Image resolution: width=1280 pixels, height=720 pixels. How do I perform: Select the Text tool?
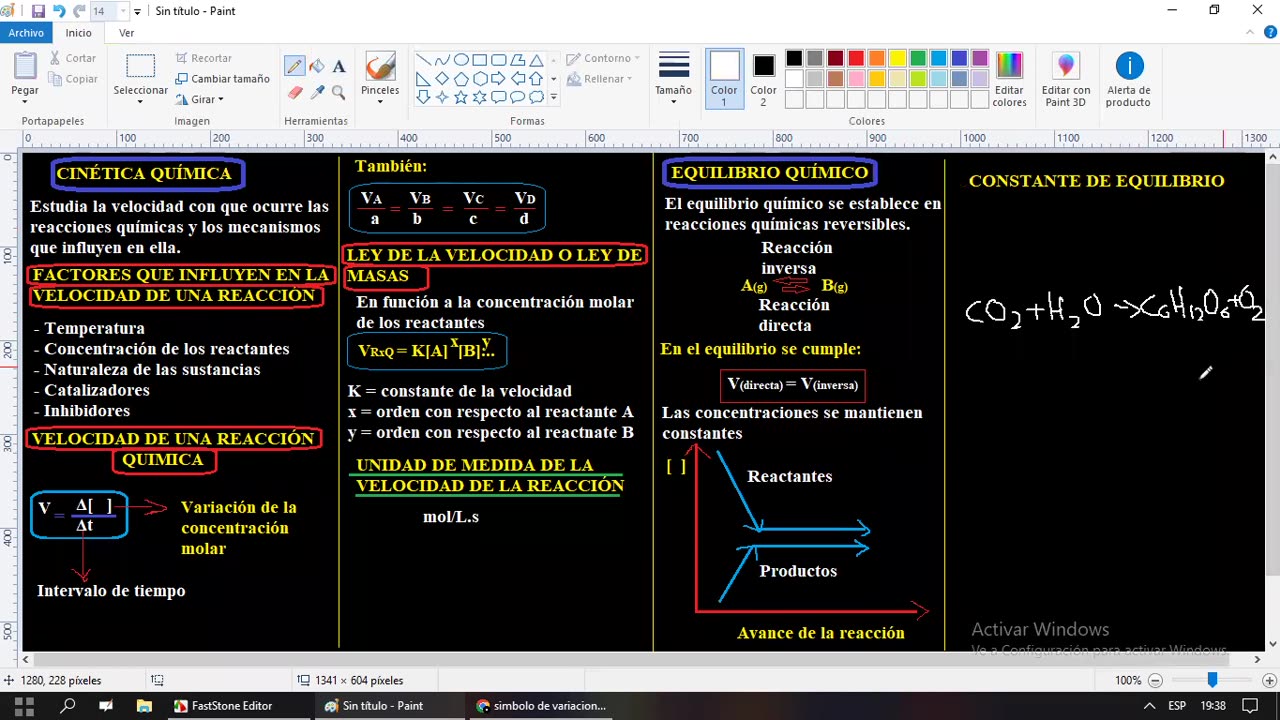[x=339, y=67]
